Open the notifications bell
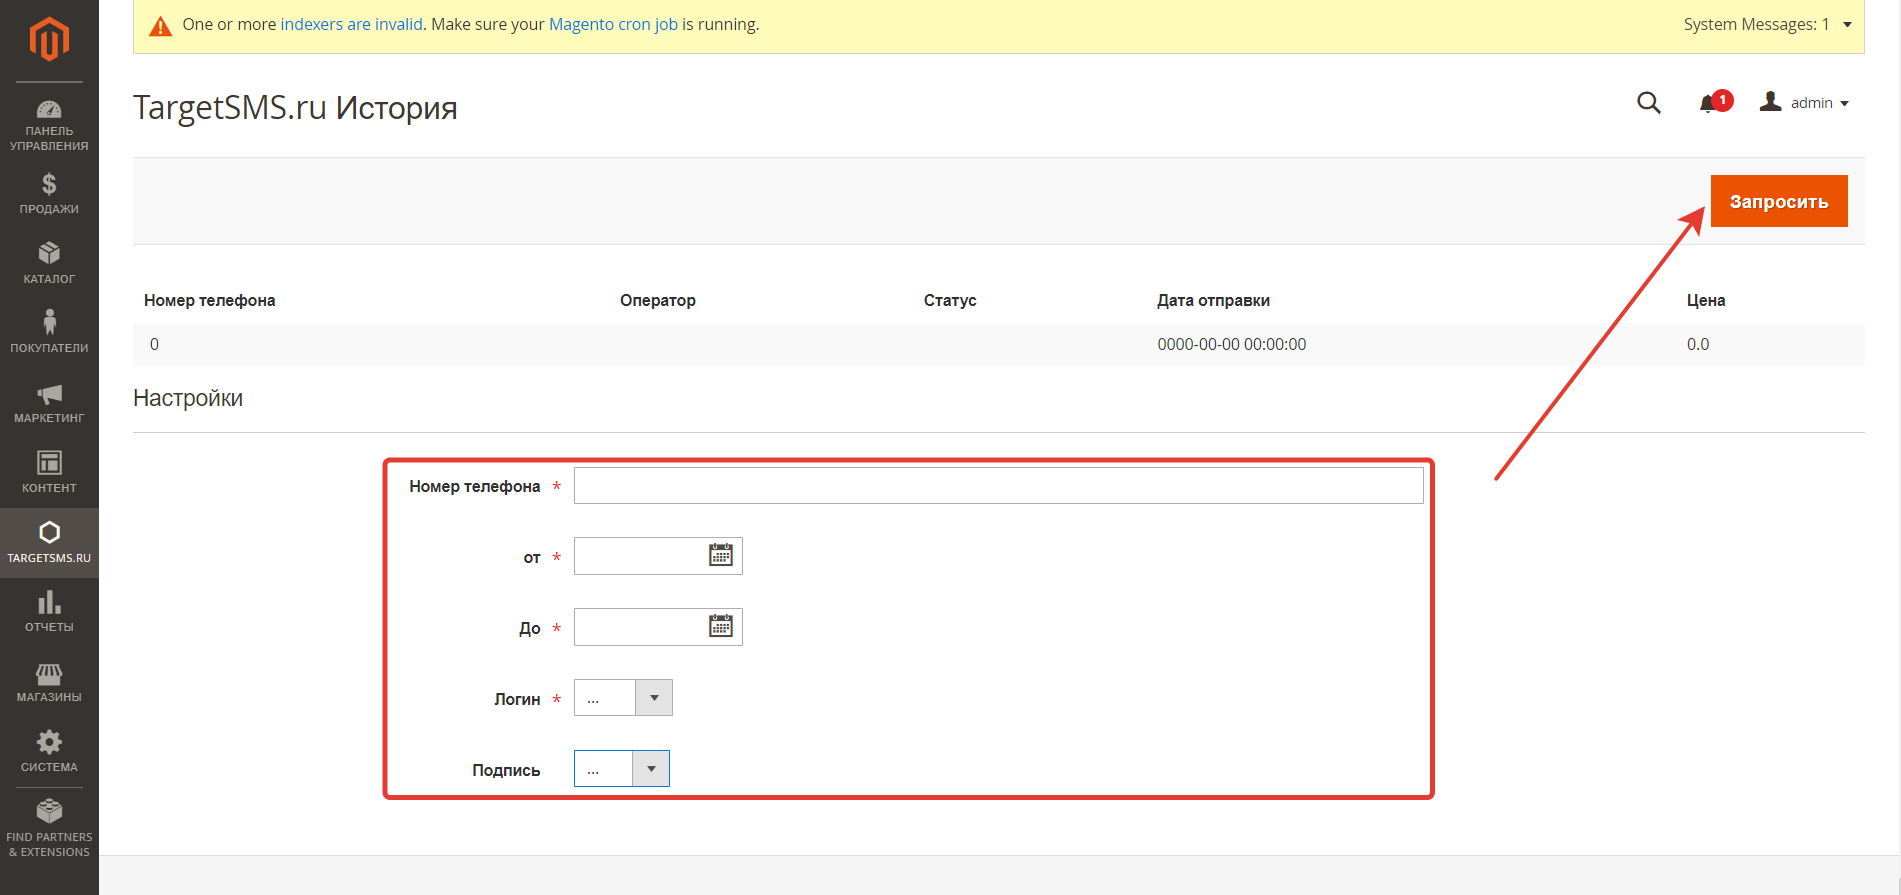 click(x=1714, y=103)
